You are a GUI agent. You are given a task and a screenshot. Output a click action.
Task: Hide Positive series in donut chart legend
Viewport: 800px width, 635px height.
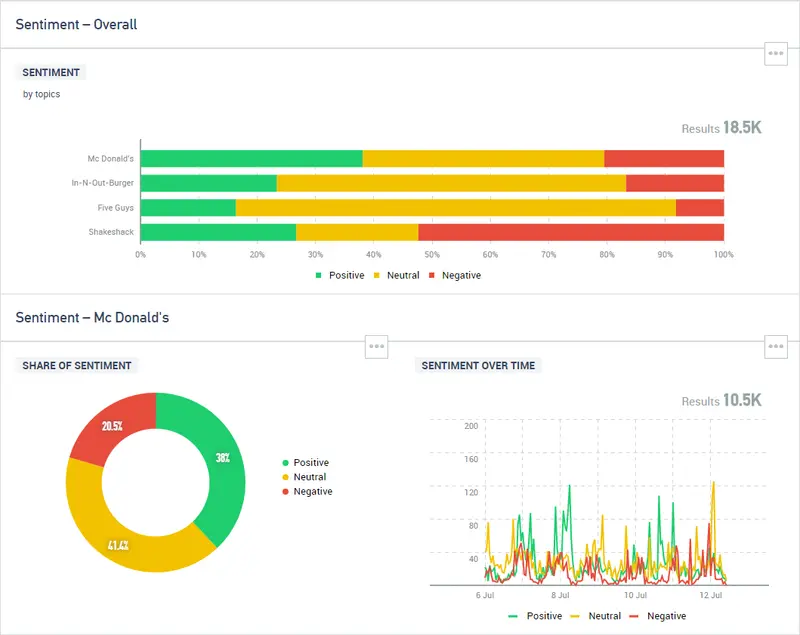[x=310, y=463]
